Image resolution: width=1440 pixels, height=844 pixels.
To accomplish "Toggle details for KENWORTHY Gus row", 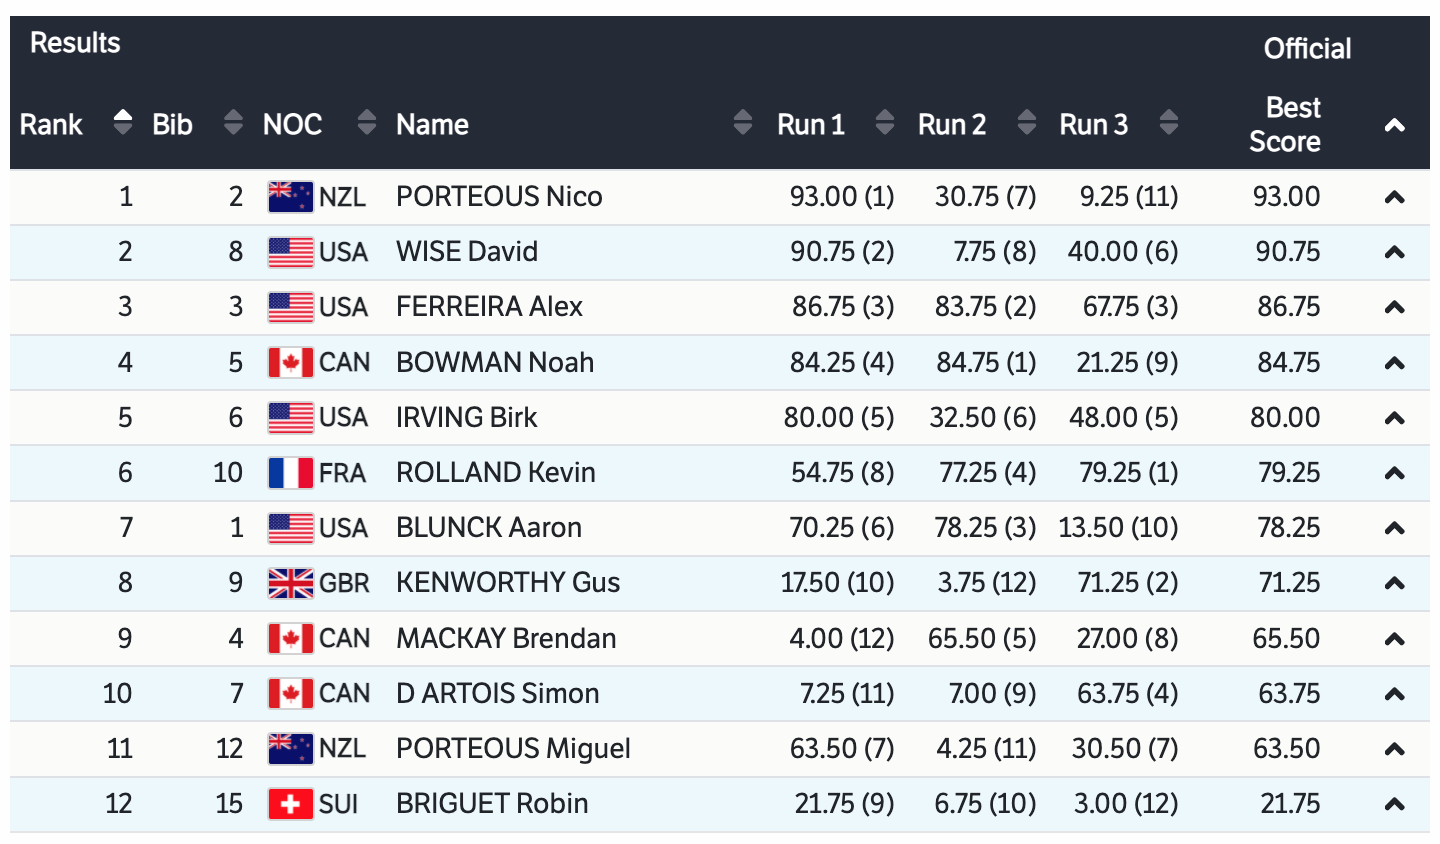I will click(1394, 584).
